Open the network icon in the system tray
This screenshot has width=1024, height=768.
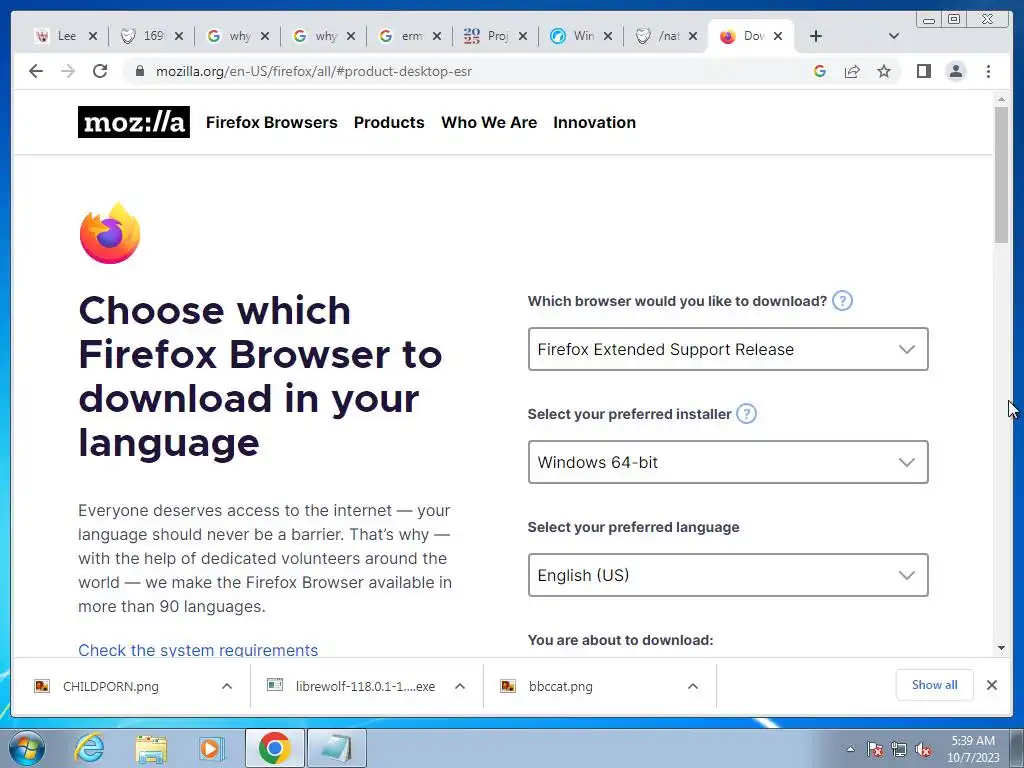(x=899, y=749)
